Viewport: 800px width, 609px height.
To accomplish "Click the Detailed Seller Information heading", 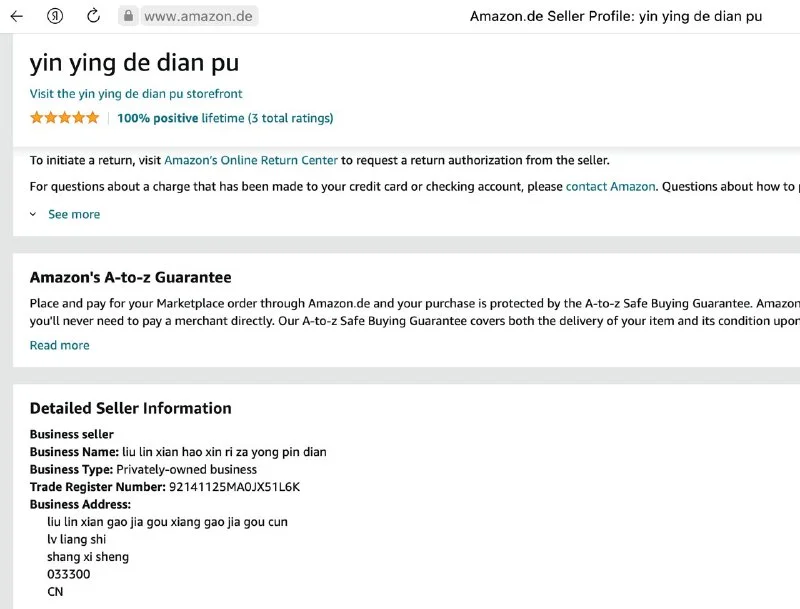I will (x=131, y=409).
